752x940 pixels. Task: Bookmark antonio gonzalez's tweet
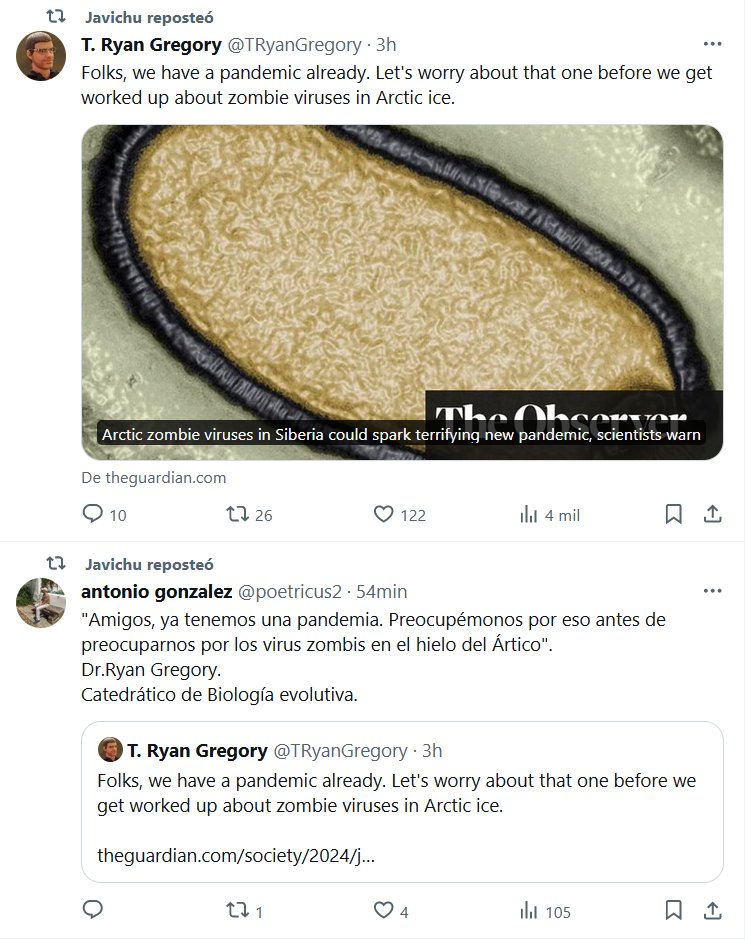click(x=674, y=910)
